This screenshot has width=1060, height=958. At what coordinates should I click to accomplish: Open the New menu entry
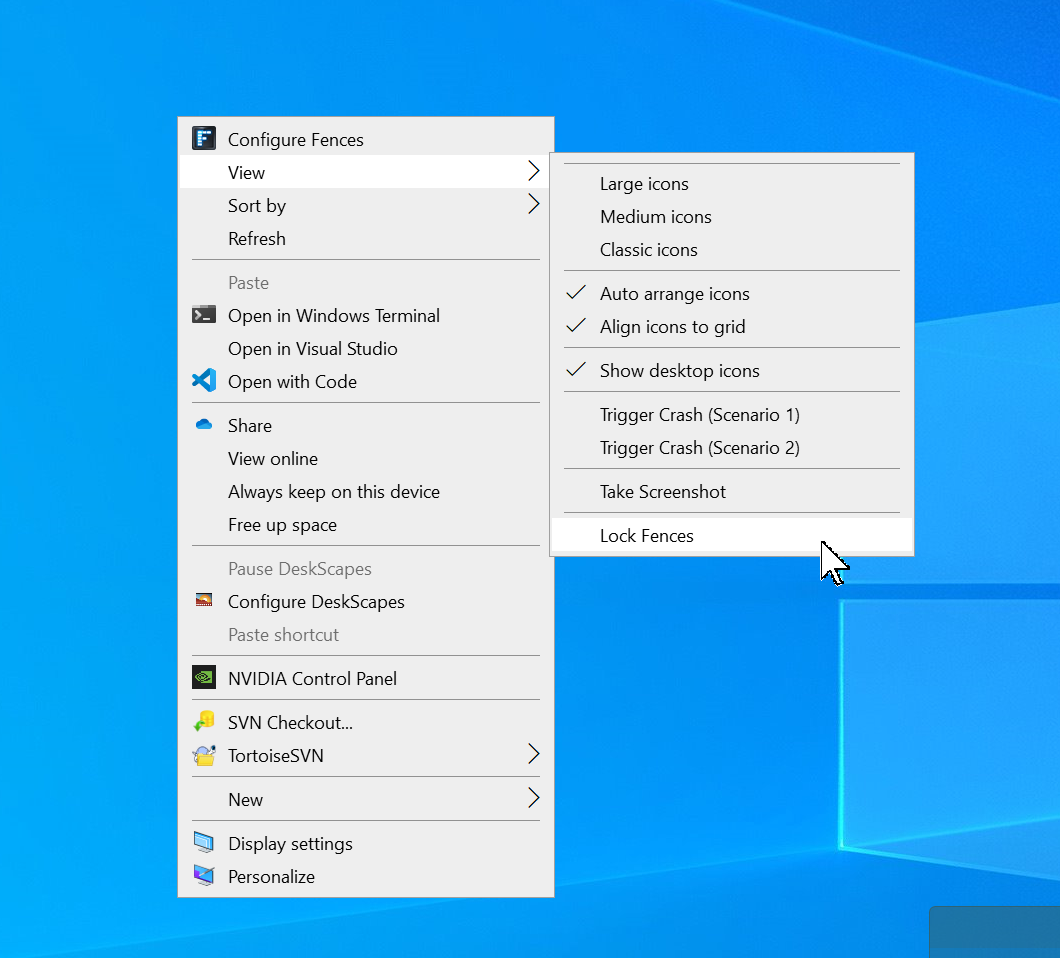366,799
